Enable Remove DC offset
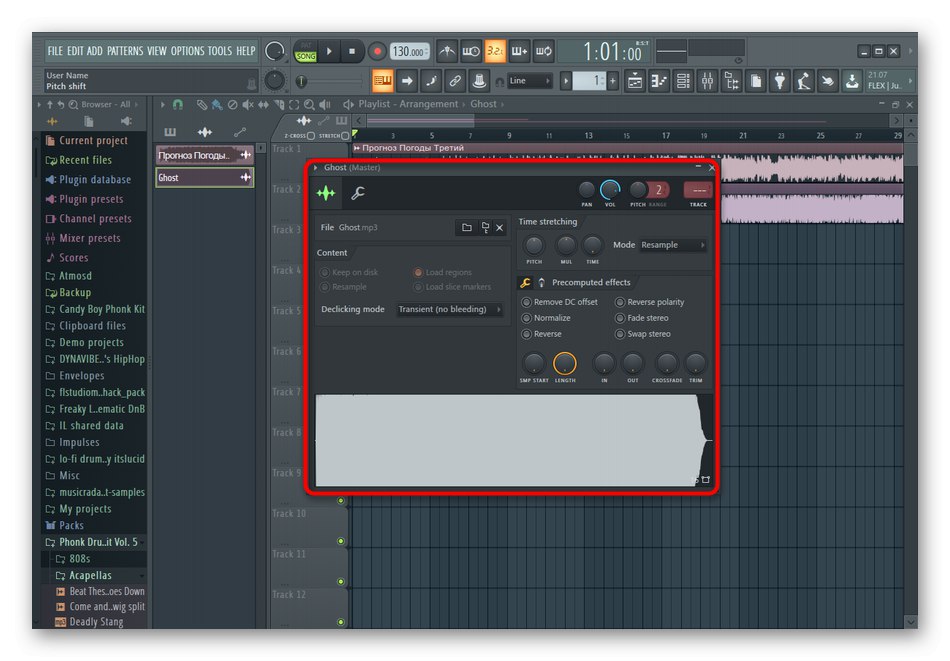This screenshot has width=950, height=661. pos(527,302)
